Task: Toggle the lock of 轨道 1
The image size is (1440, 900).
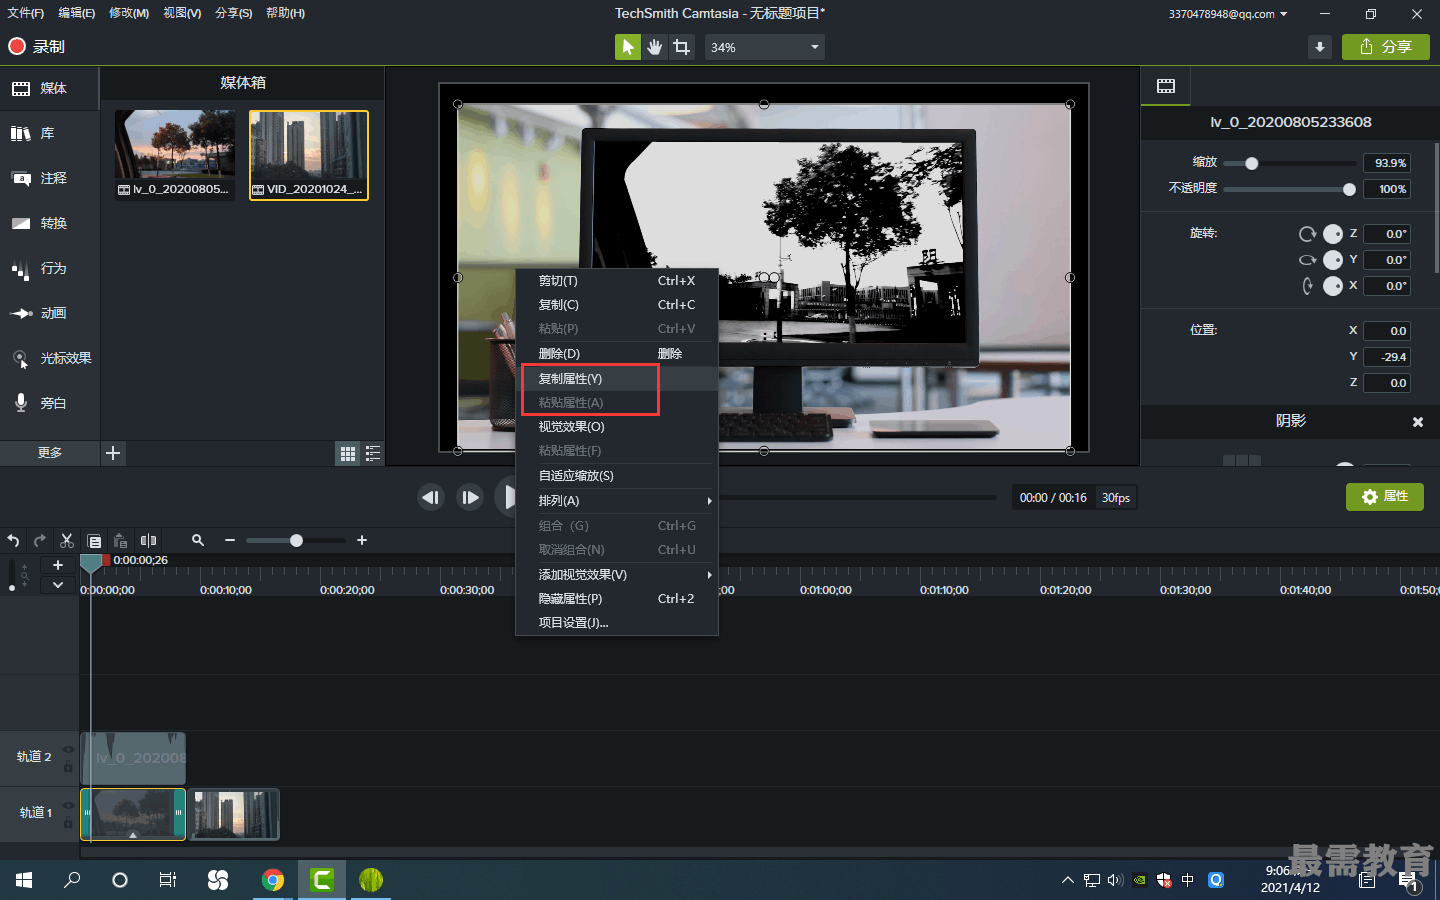Action: coord(68,823)
